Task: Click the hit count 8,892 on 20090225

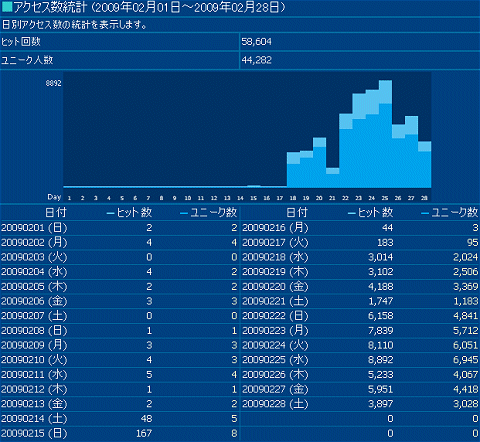Action: (x=381, y=360)
